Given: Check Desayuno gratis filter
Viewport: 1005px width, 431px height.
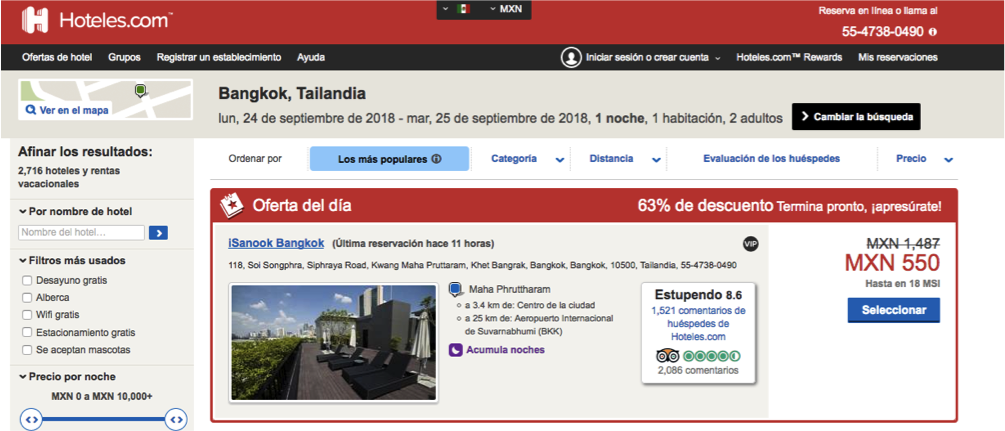Looking at the screenshot, I should tap(26, 280).
